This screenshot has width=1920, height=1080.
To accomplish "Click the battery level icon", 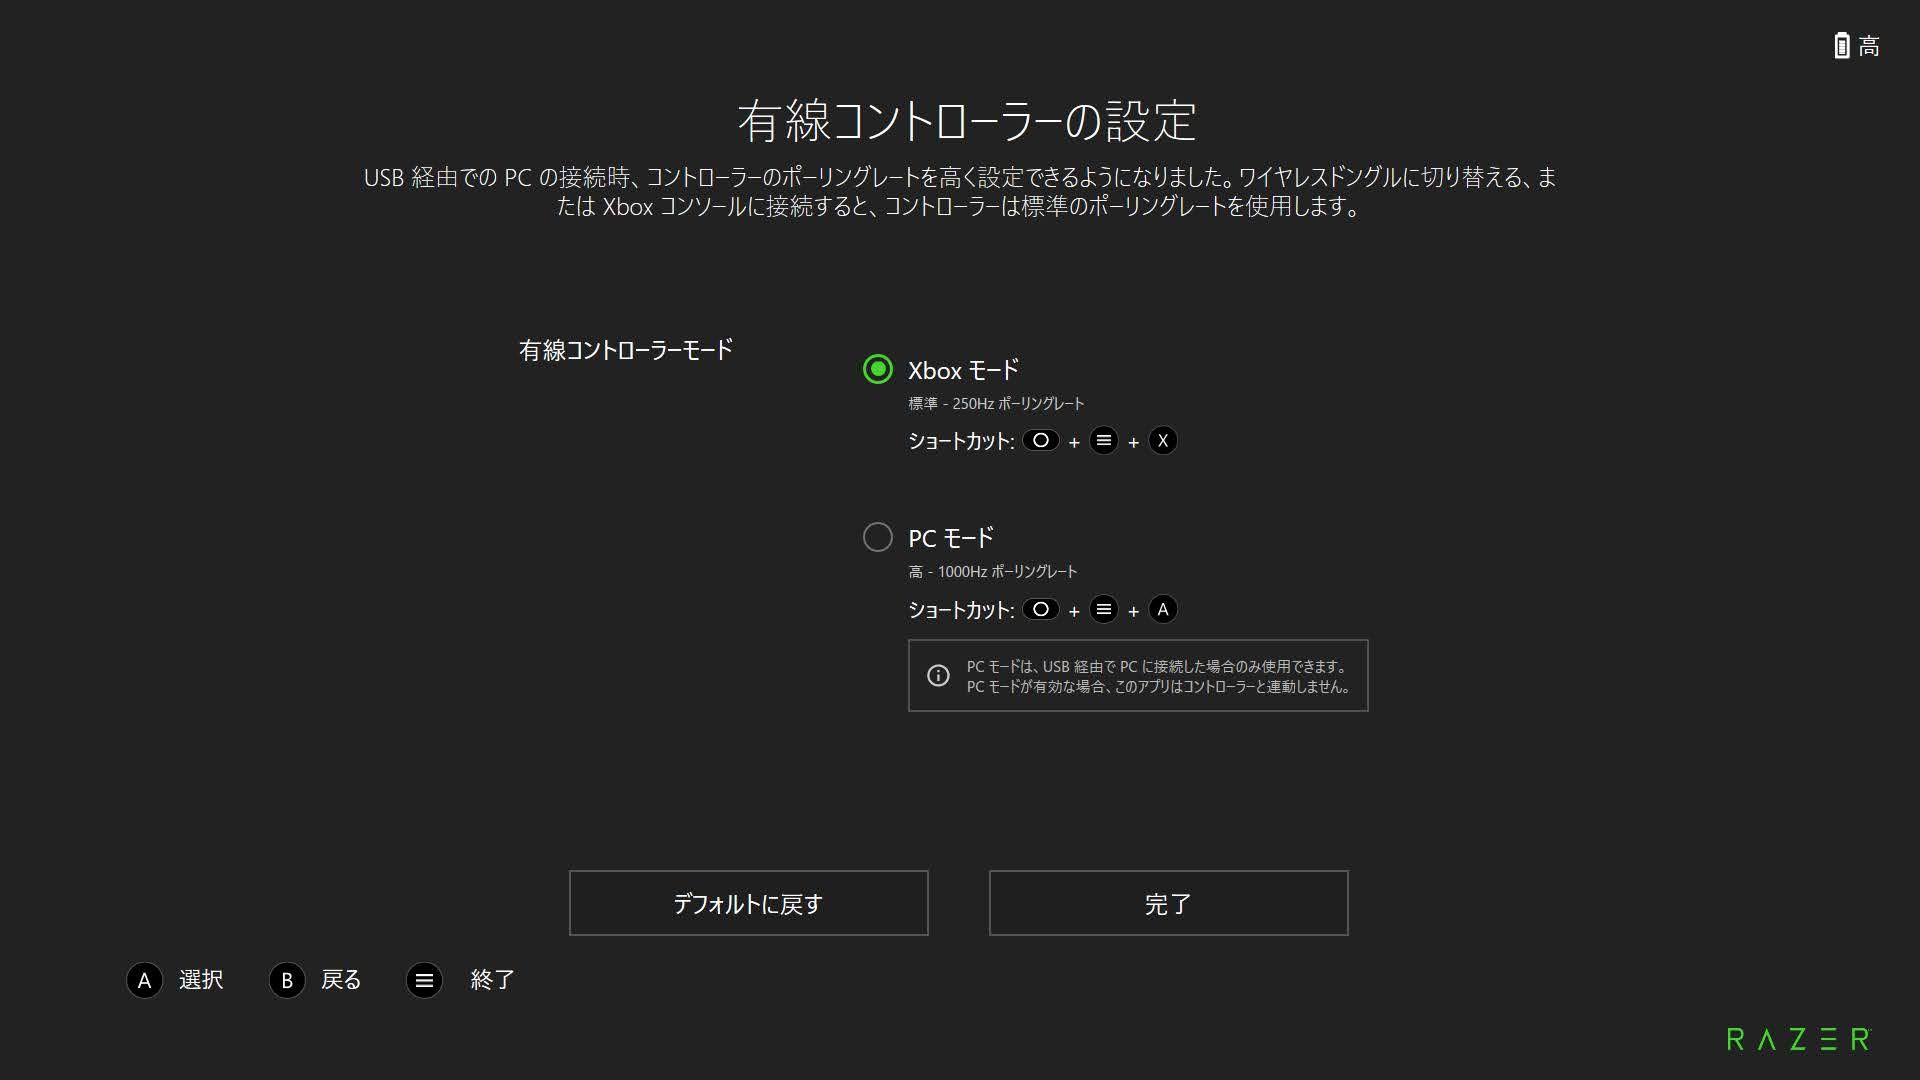I will point(1841,45).
